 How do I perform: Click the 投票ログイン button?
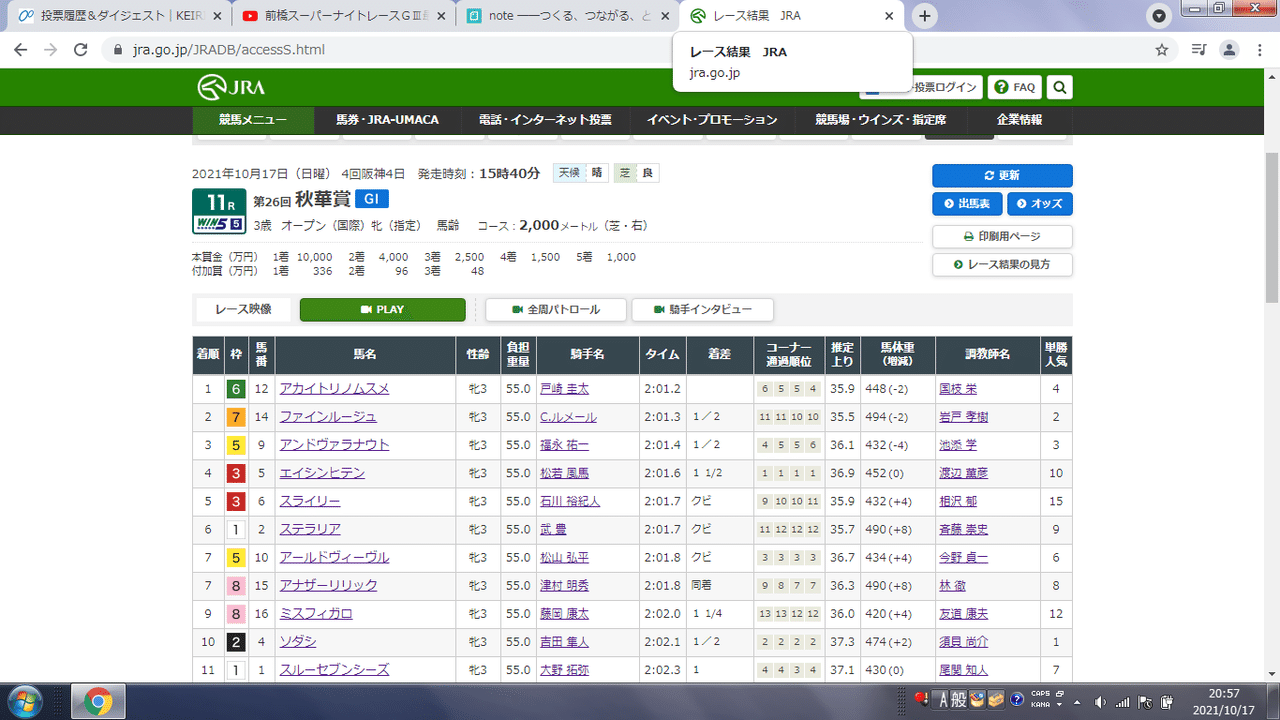point(920,88)
